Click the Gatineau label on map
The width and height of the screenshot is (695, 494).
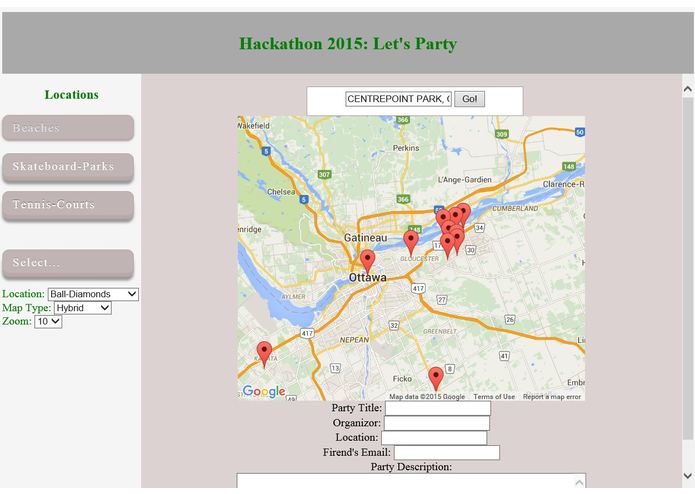coord(365,238)
